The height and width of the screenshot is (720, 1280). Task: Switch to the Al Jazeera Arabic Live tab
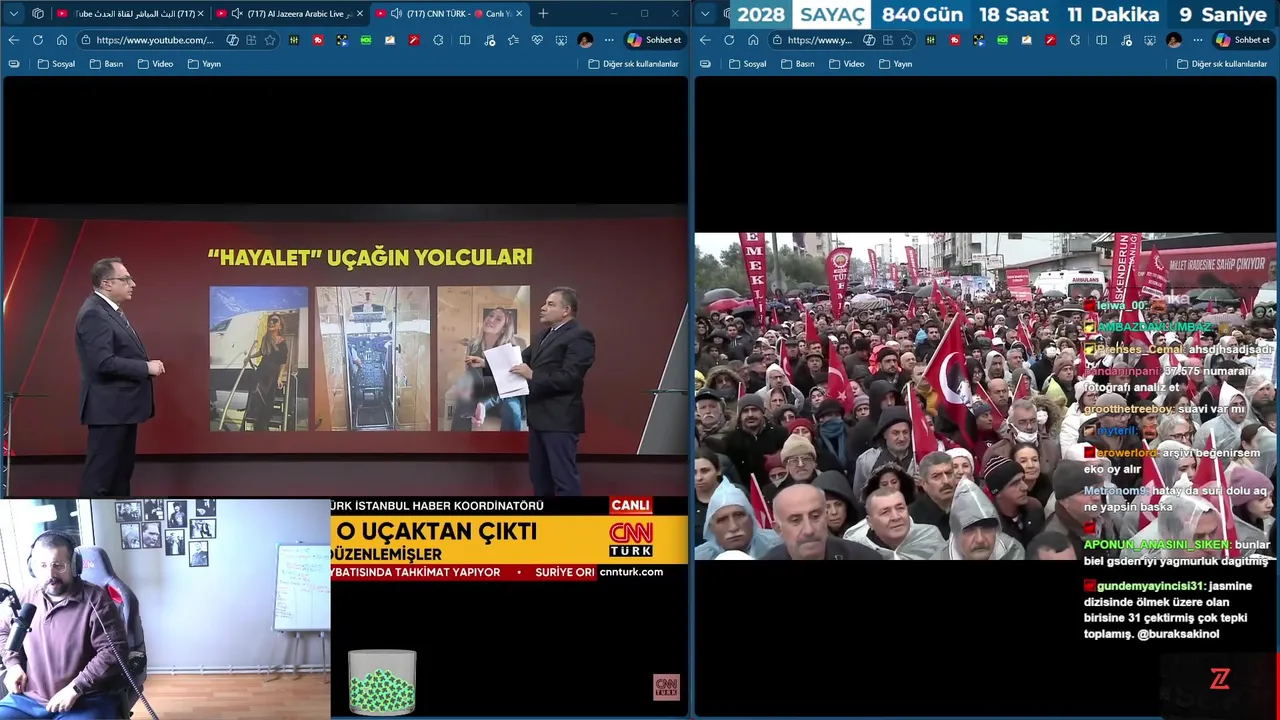click(x=290, y=14)
